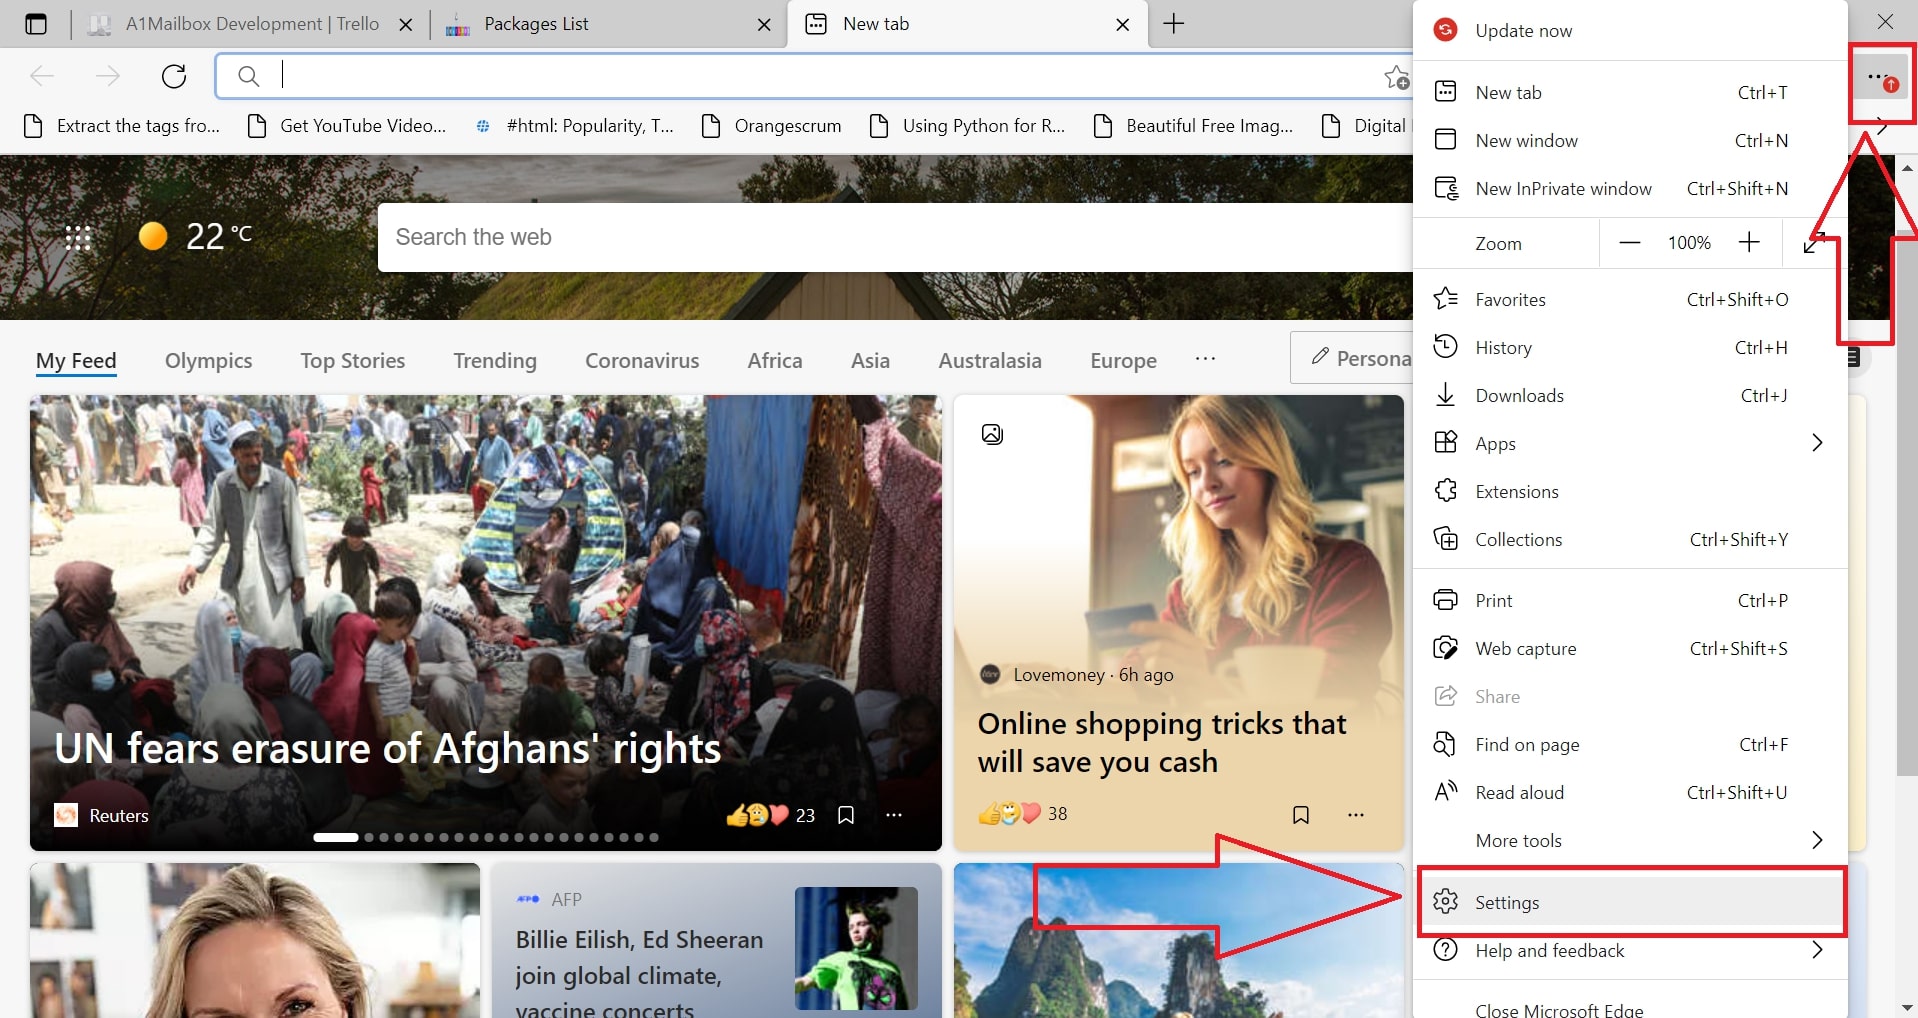Increase page zoom with the plus control
Viewport: 1918px width, 1018px height.
pos(1750,242)
